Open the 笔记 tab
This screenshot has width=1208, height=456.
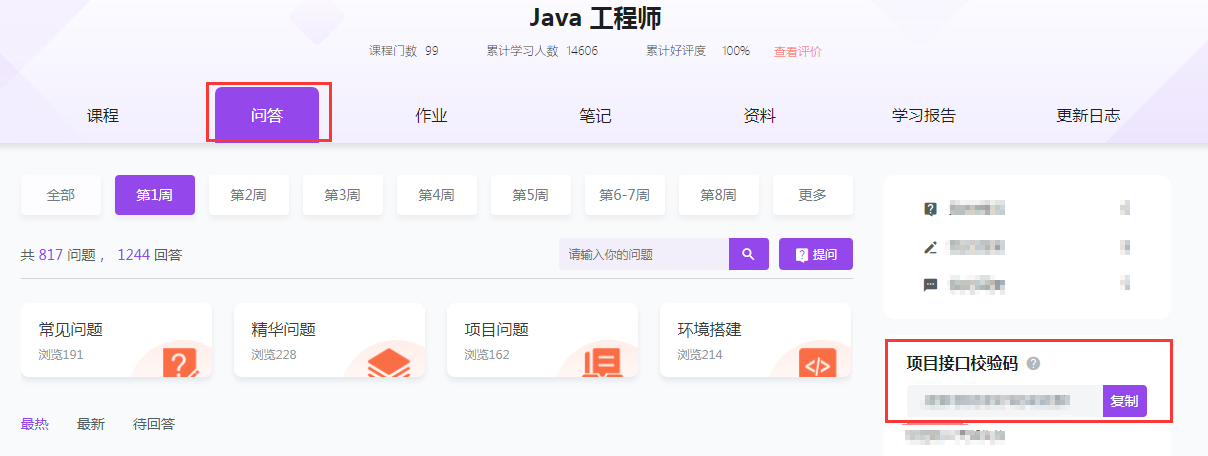(595, 116)
